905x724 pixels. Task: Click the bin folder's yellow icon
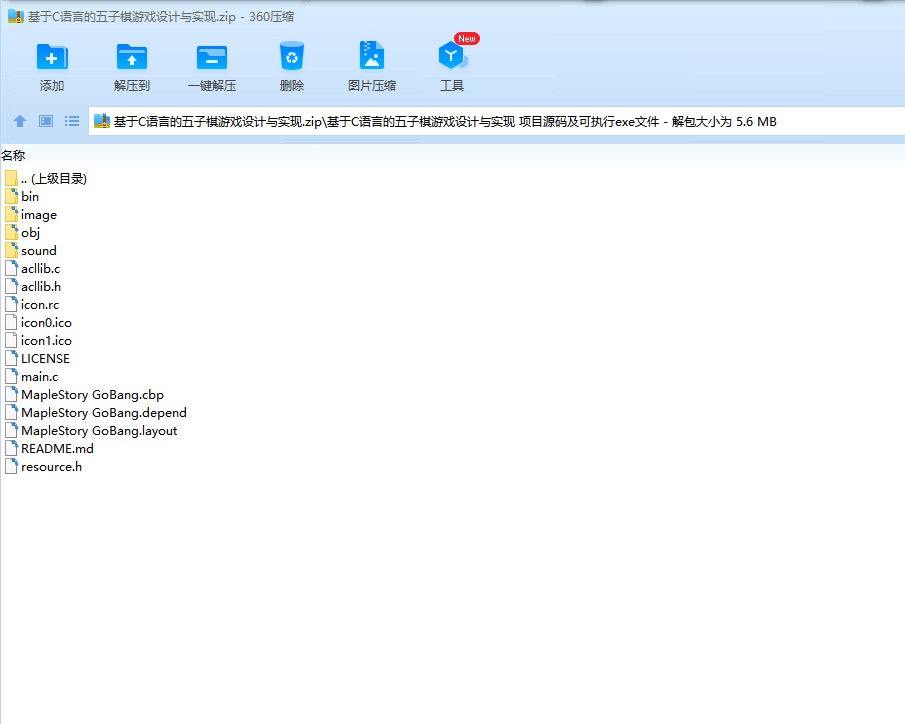pos(12,196)
